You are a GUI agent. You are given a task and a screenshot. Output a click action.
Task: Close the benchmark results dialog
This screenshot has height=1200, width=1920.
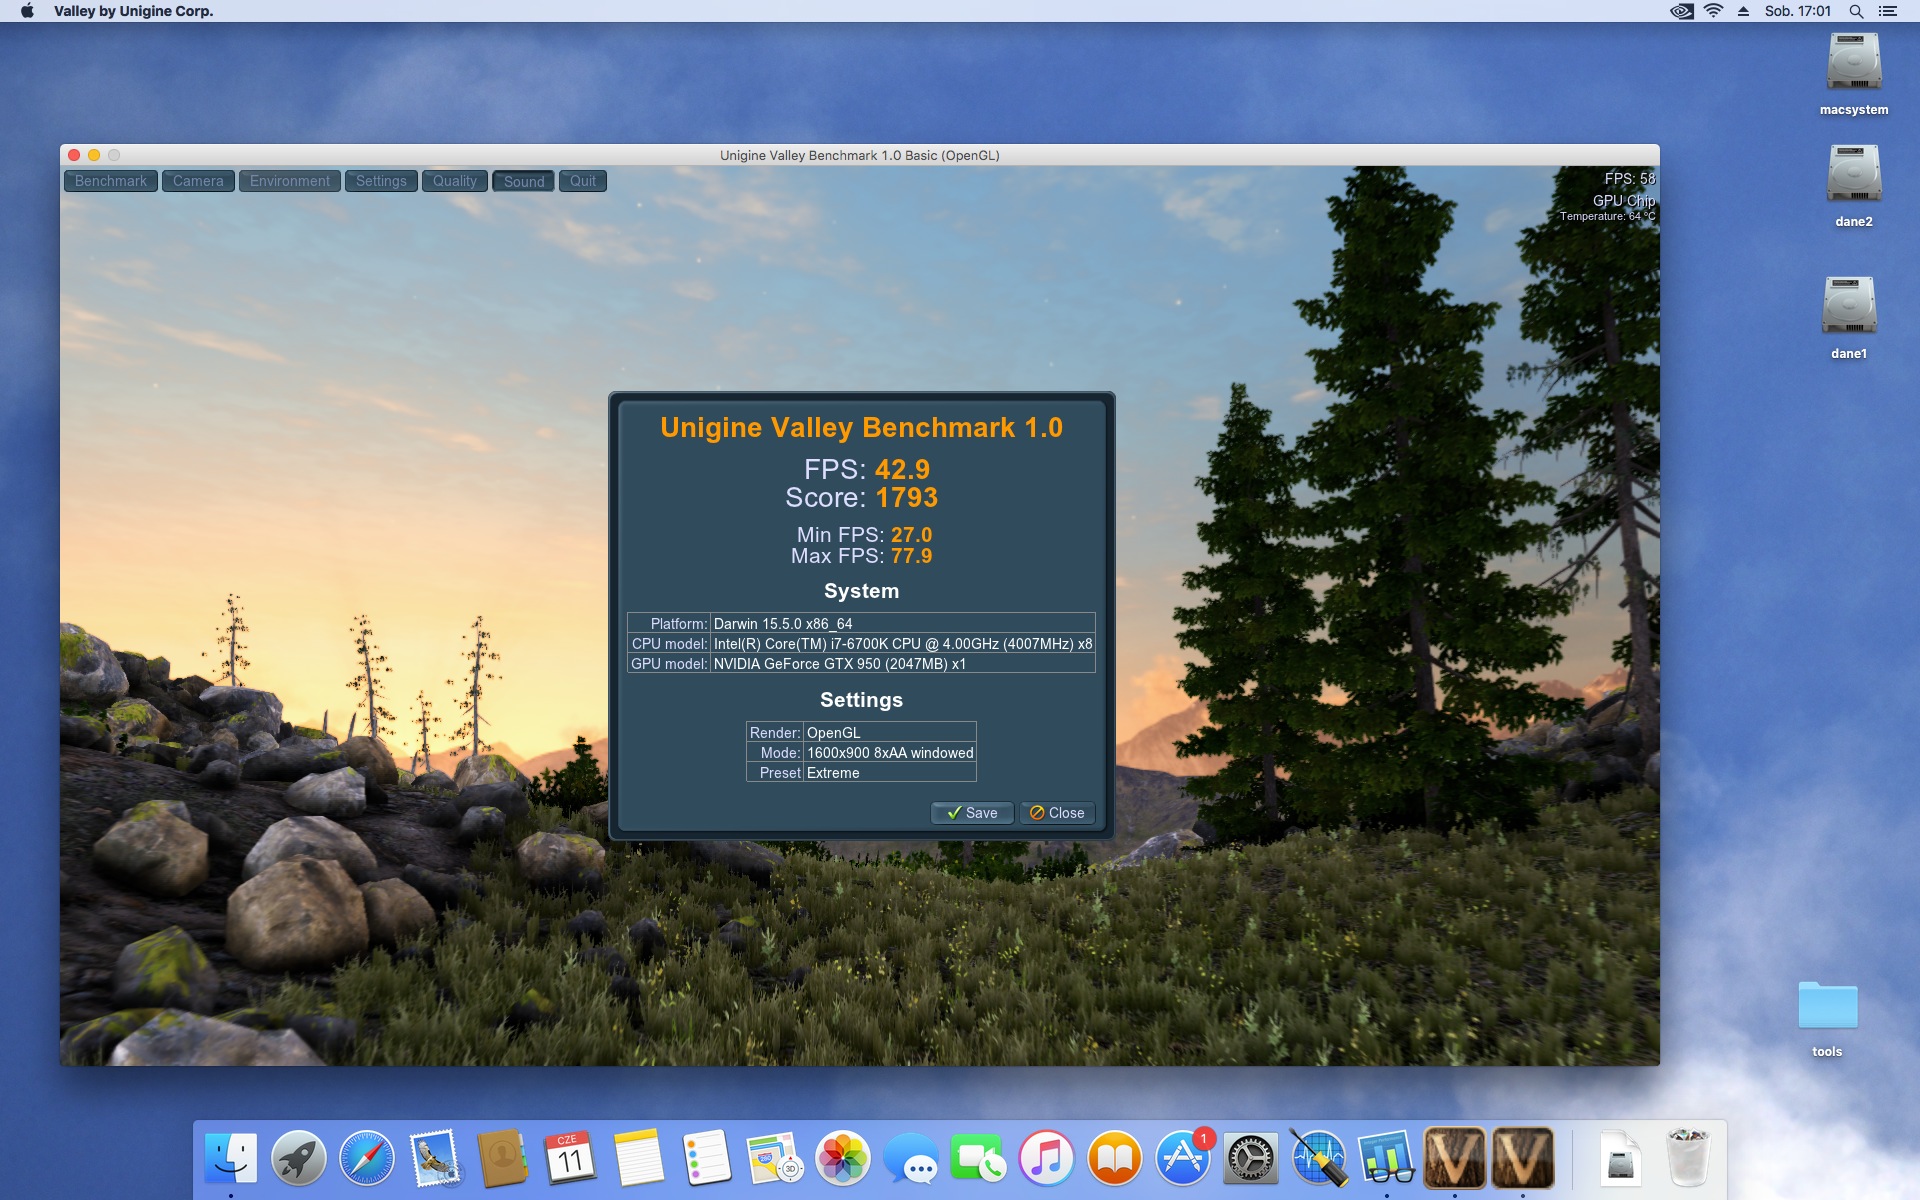click(x=1057, y=813)
